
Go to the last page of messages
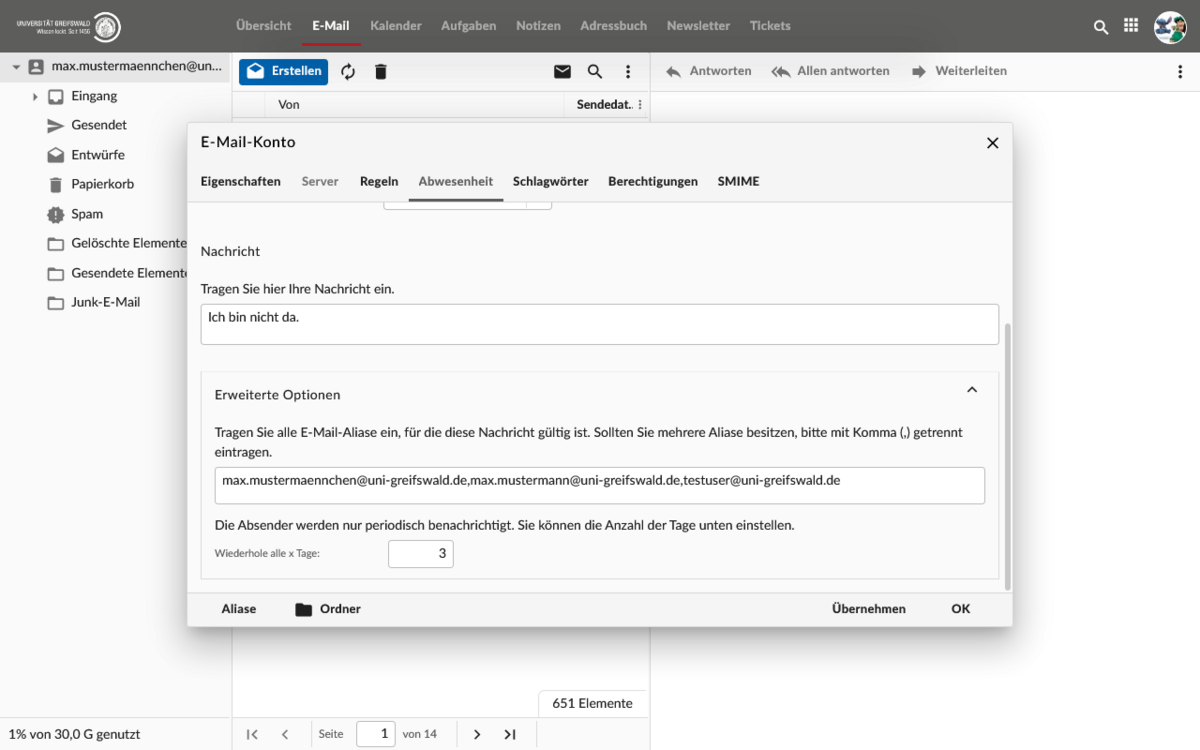pyautogui.click(x=510, y=734)
